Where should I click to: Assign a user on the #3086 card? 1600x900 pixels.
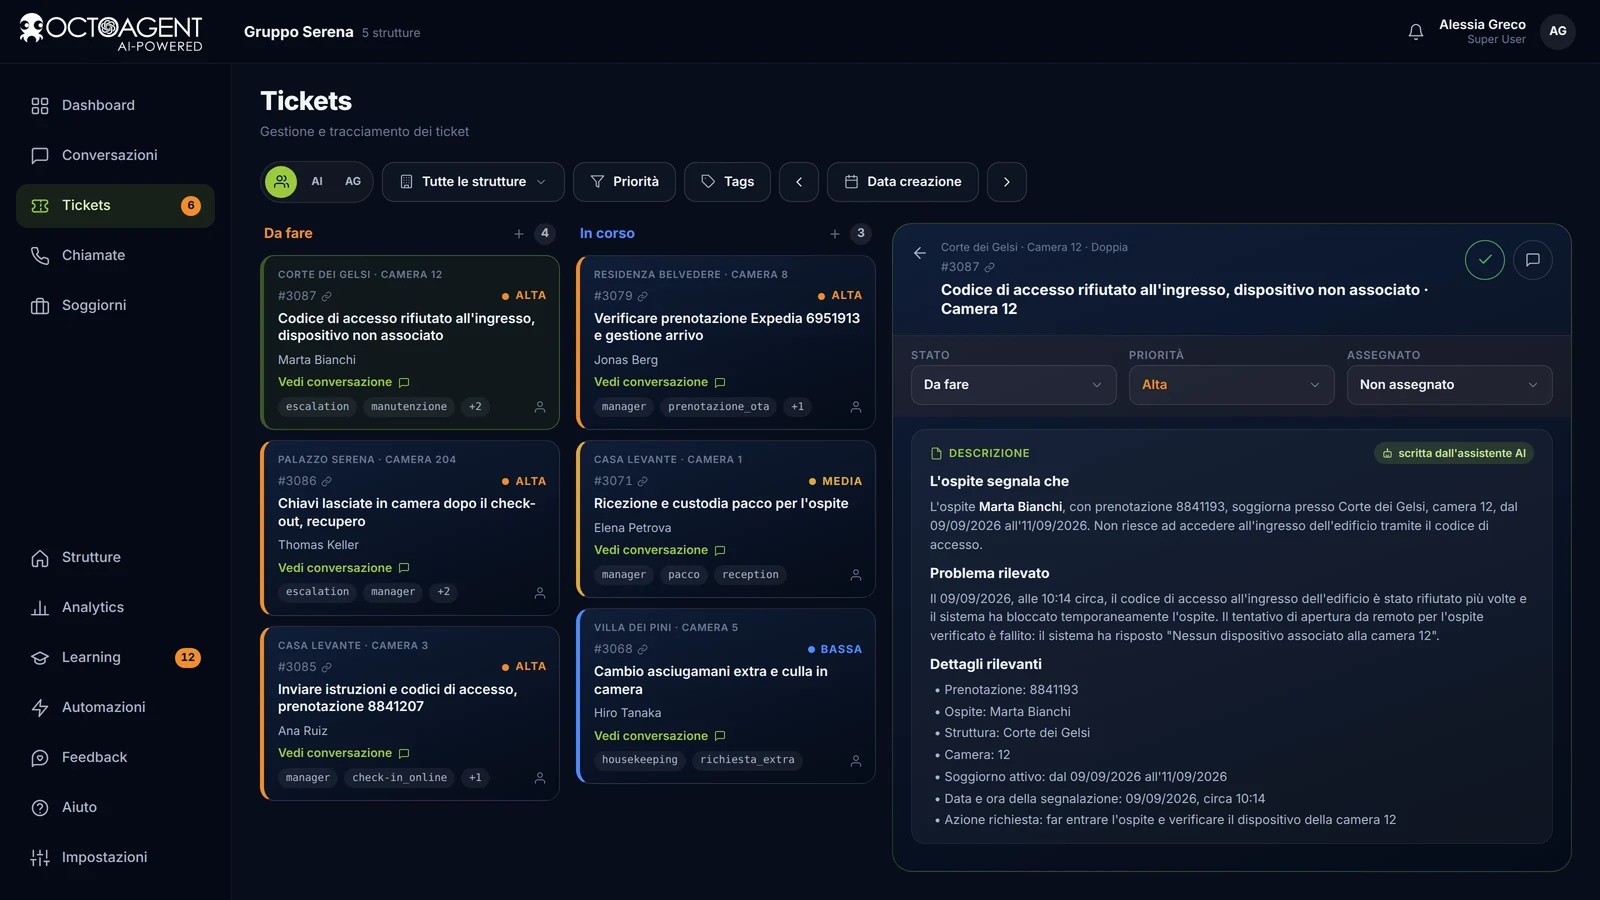pos(540,593)
